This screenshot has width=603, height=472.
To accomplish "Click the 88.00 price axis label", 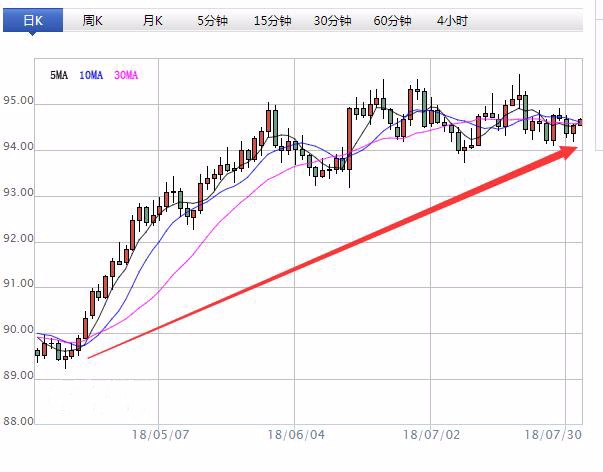I will click(18, 421).
